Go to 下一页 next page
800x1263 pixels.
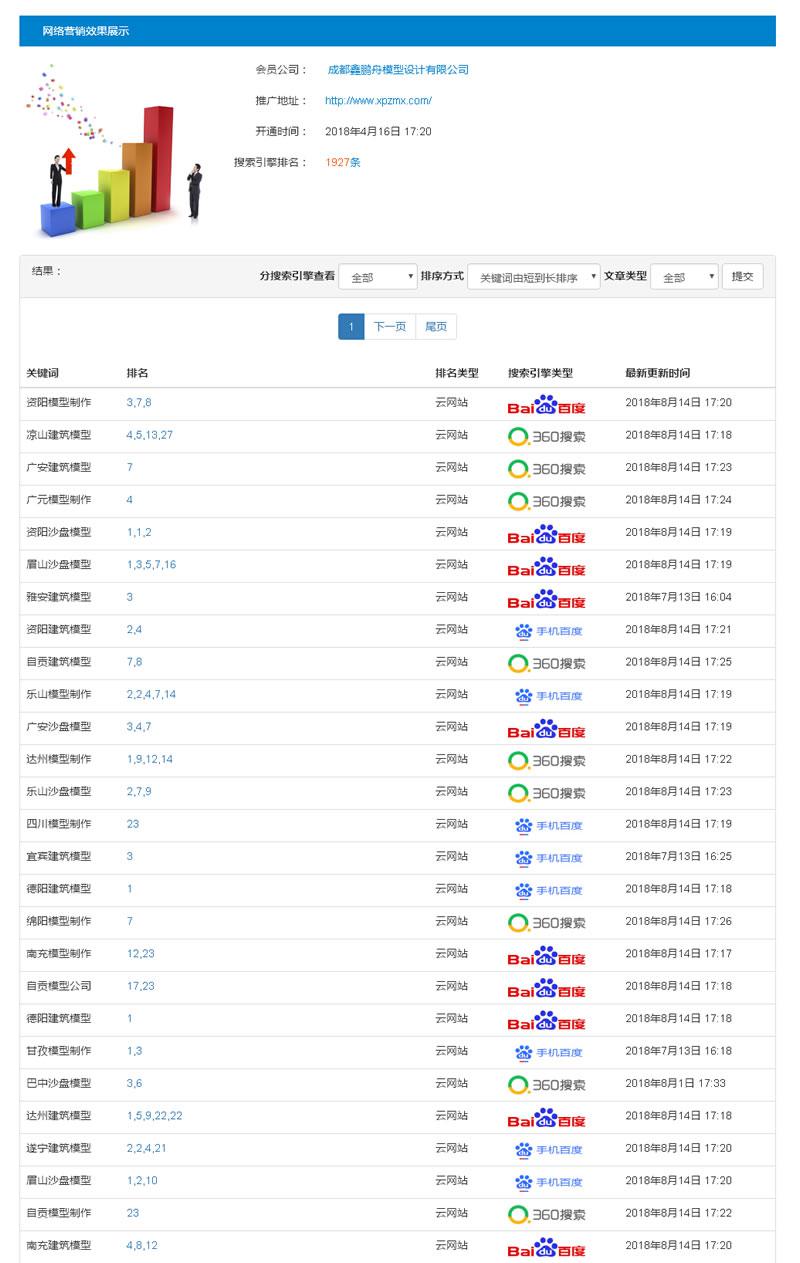tap(390, 326)
